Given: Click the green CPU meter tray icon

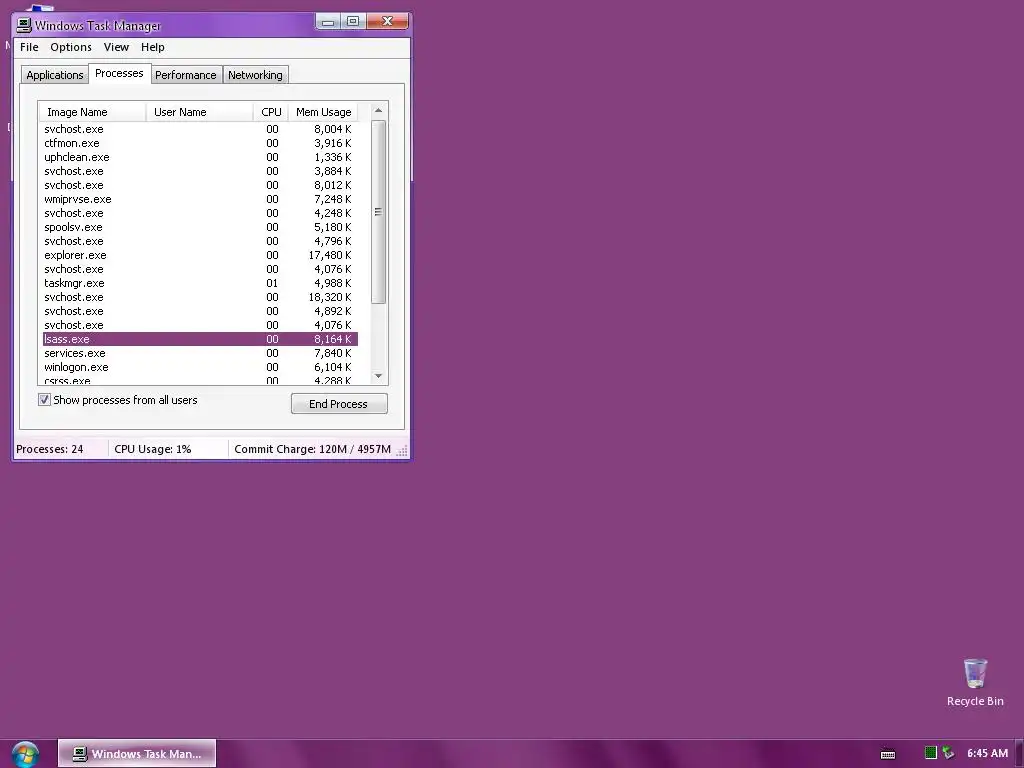Looking at the screenshot, I should coord(931,753).
